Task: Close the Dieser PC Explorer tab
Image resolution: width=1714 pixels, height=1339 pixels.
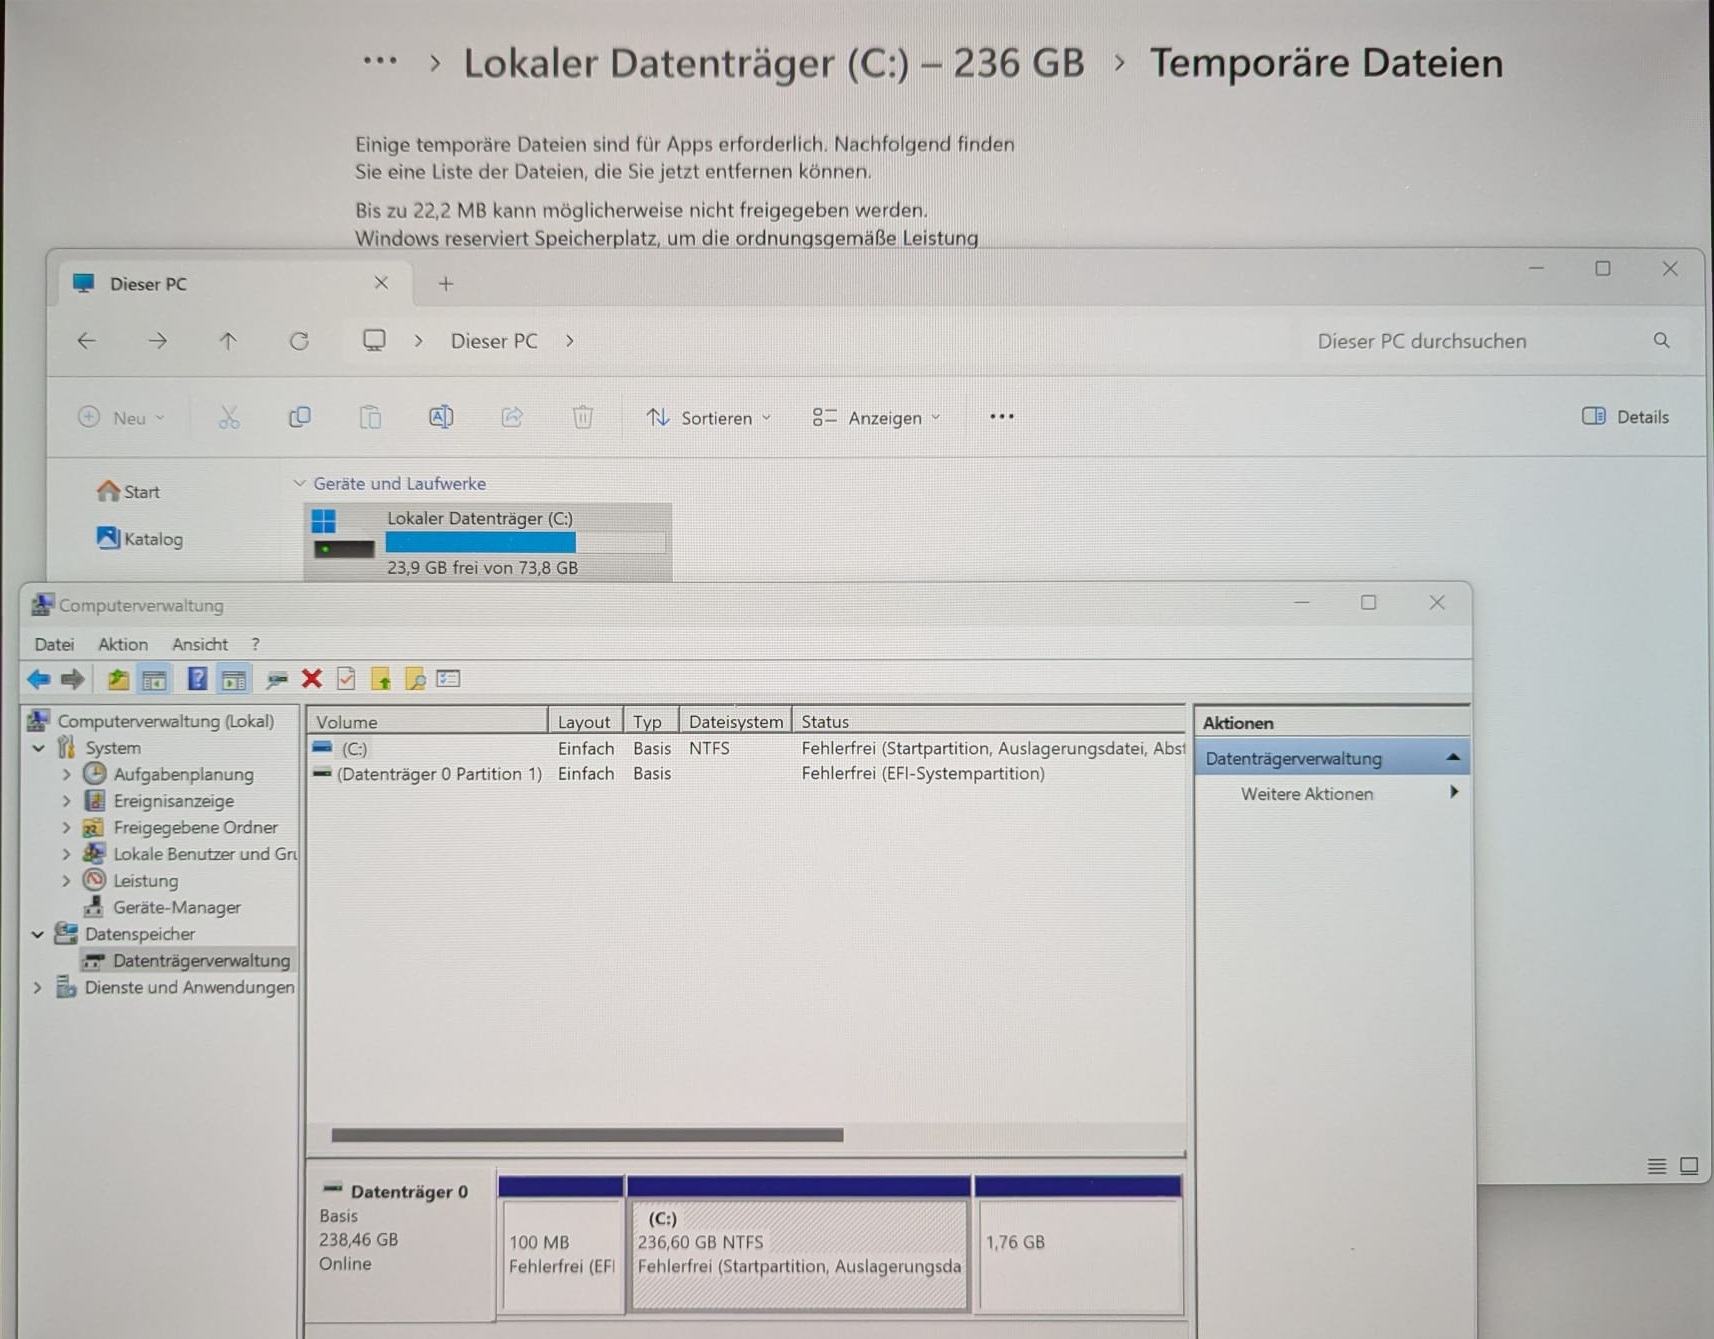Action: (381, 283)
